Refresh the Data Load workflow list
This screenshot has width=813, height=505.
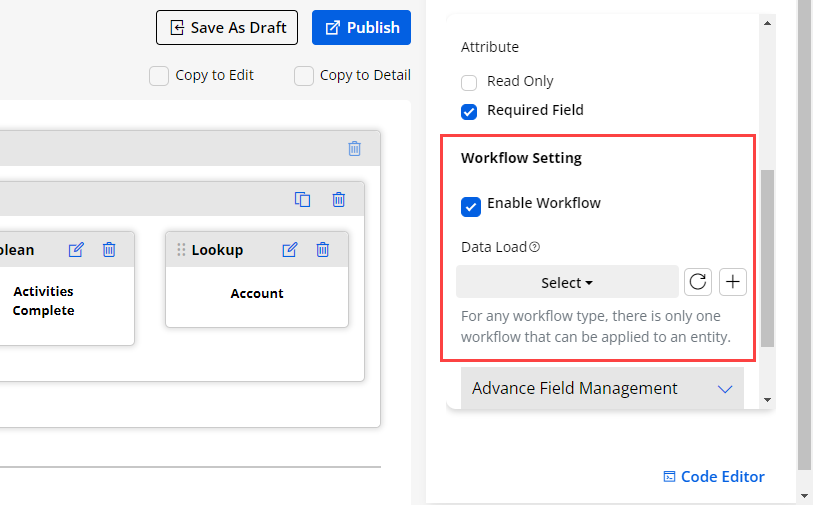(698, 282)
